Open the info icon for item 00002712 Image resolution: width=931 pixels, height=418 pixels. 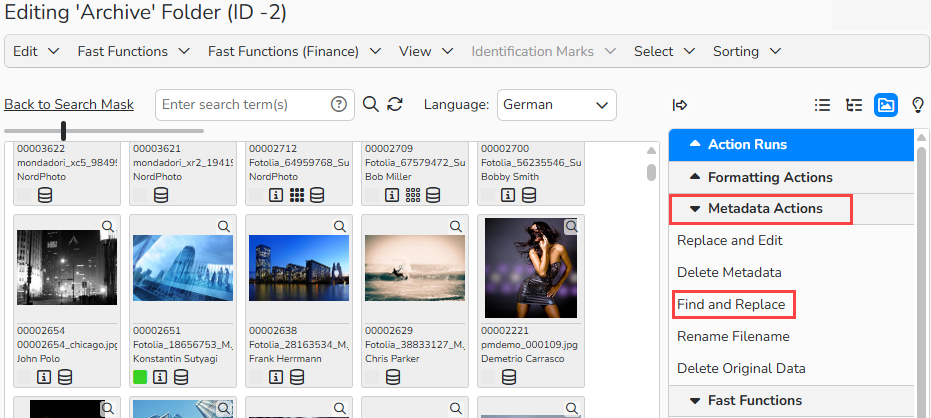tap(276, 195)
